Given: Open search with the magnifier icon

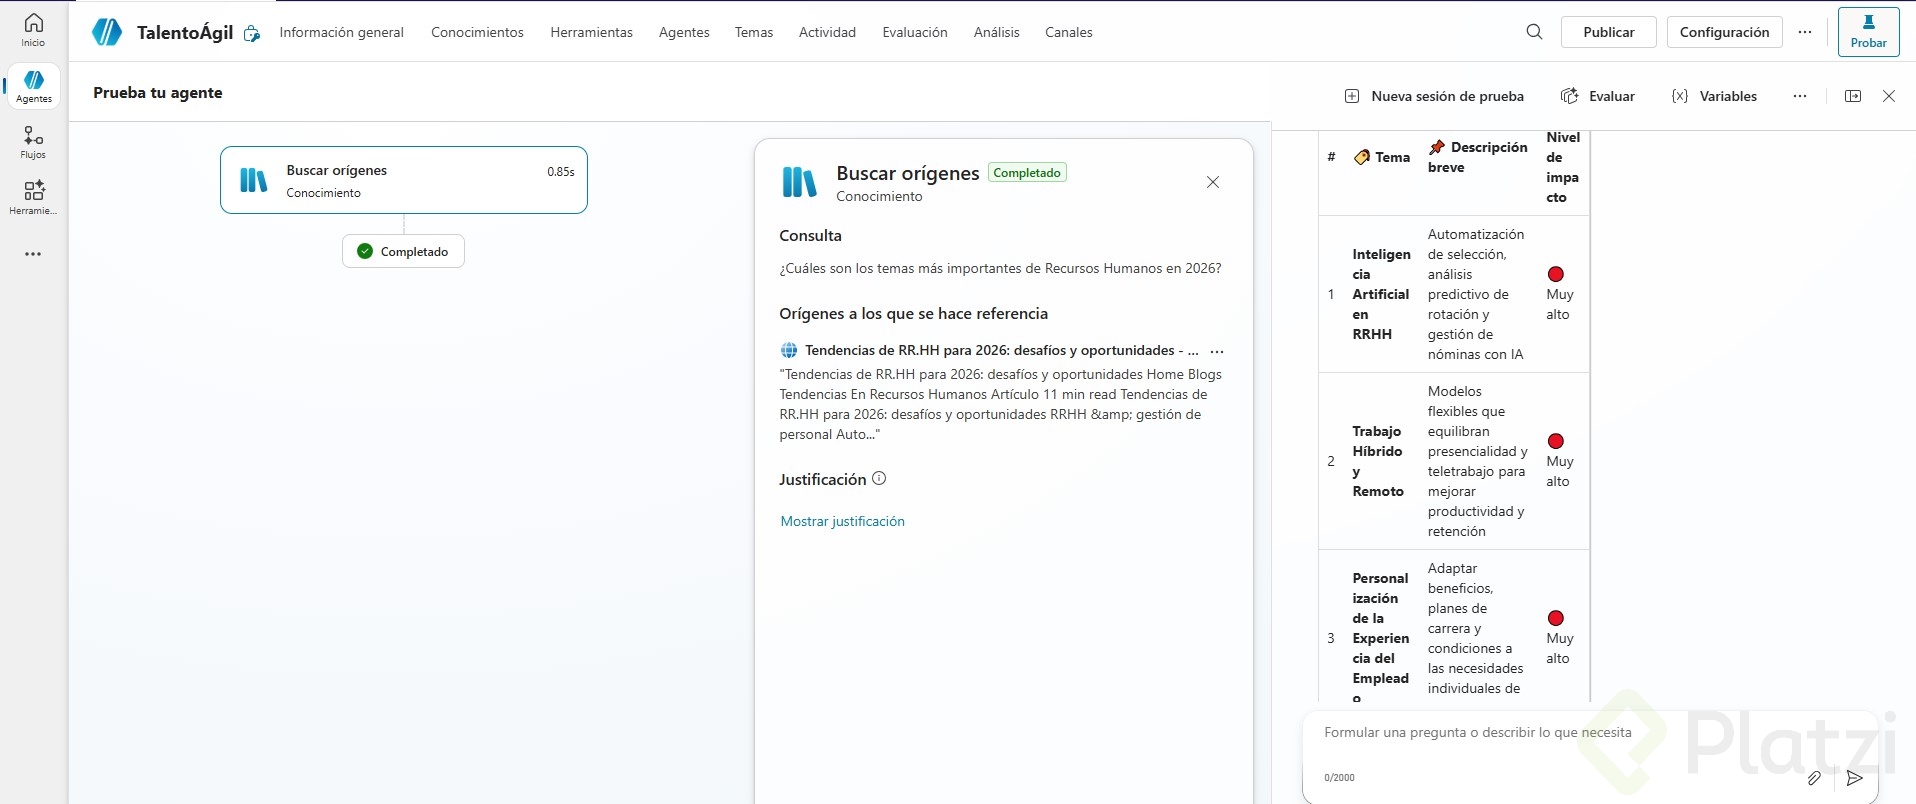Looking at the screenshot, I should coord(1534,32).
